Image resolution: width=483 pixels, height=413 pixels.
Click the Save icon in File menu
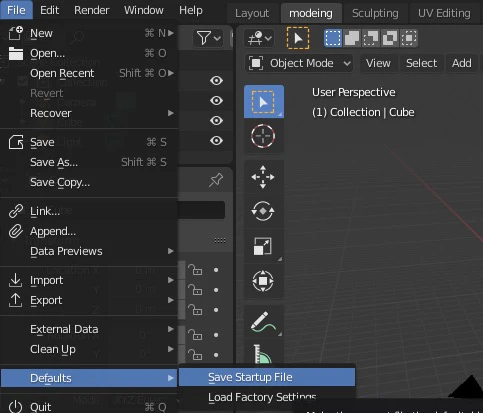[16, 142]
